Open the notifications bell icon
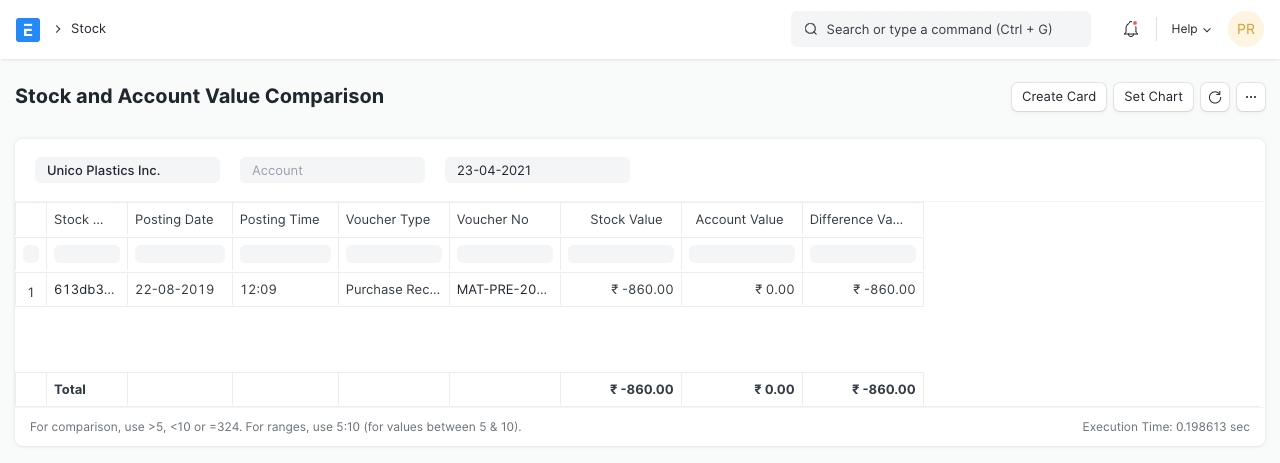 1131,29
